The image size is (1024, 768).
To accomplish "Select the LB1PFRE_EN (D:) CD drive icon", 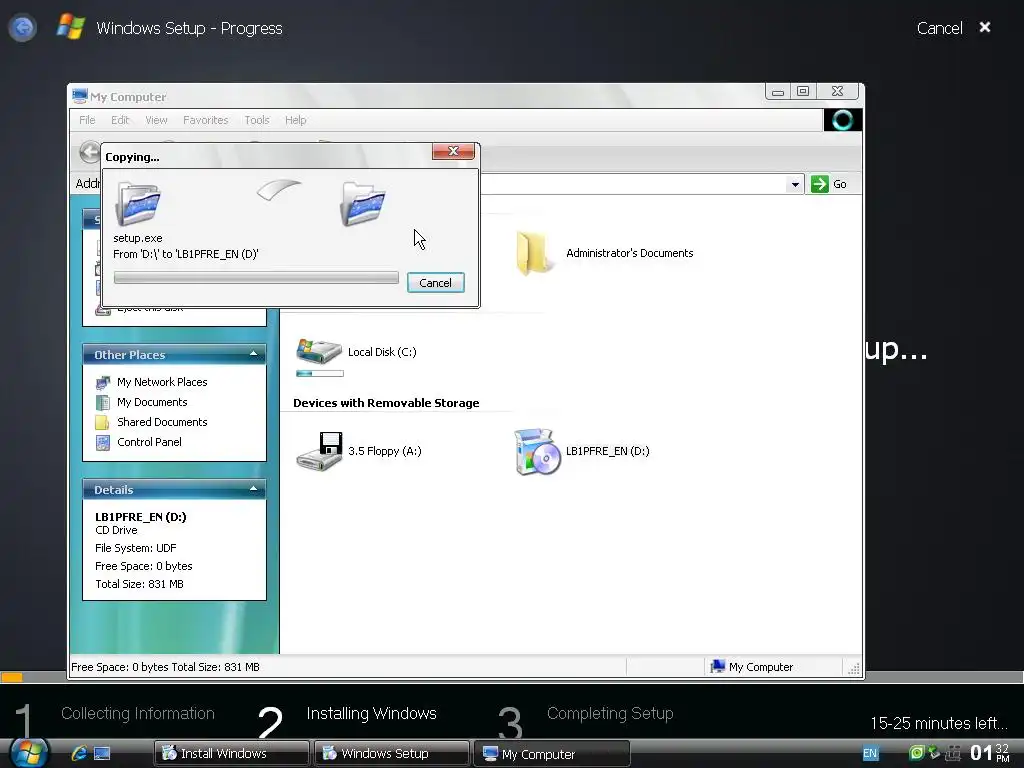I will click(x=537, y=451).
